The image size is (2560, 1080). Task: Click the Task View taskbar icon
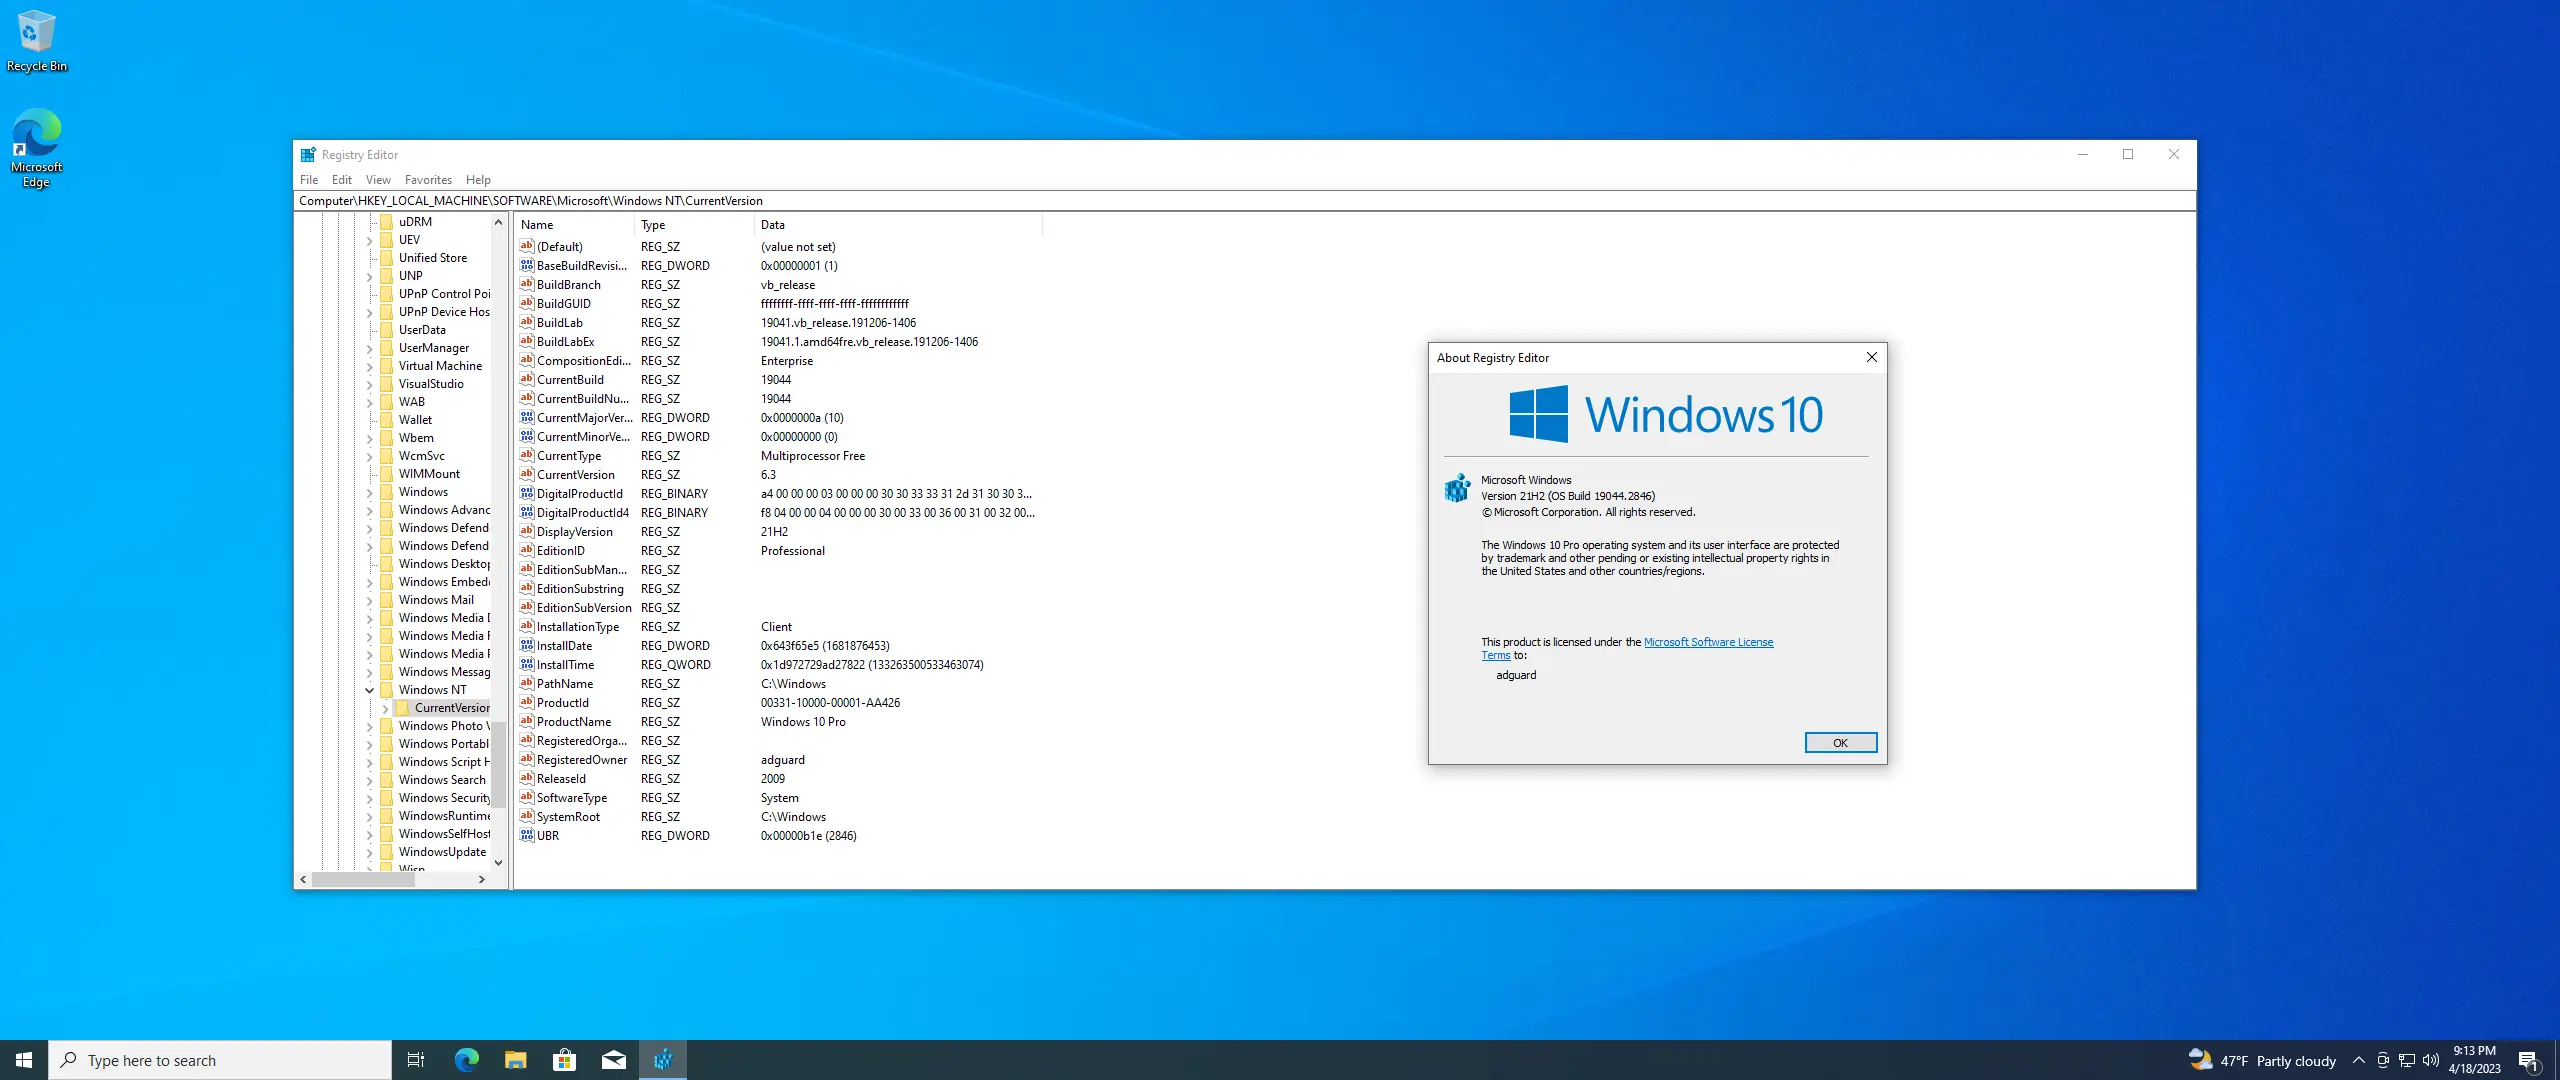pyautogui.click(x=416, y=1060)
